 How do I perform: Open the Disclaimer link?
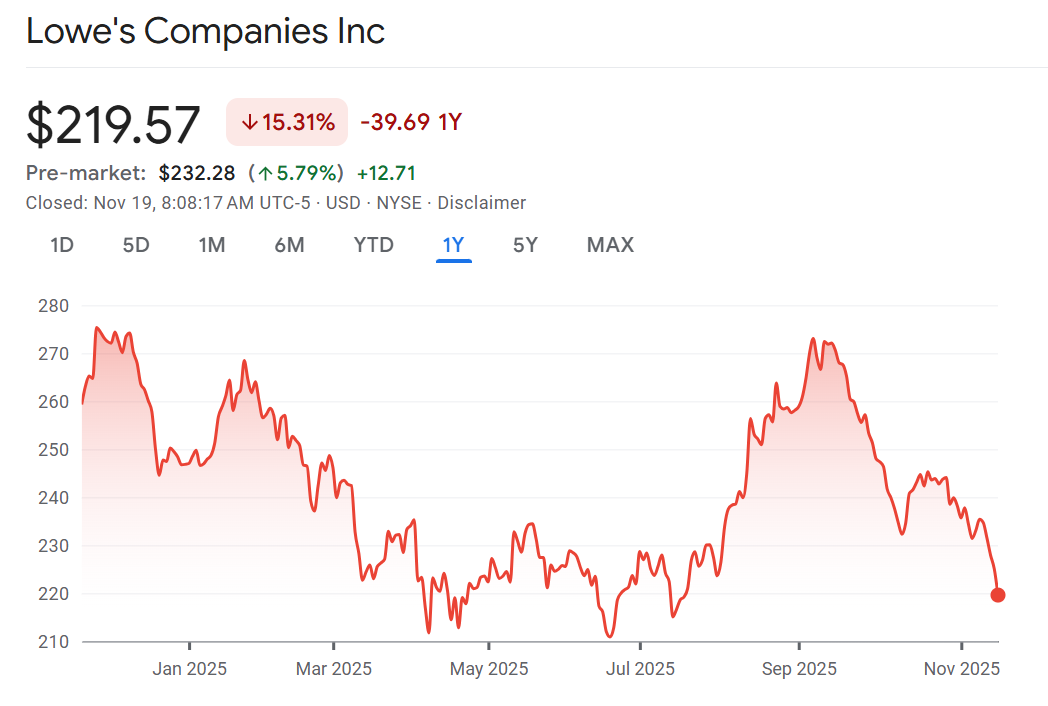point(482,203)
